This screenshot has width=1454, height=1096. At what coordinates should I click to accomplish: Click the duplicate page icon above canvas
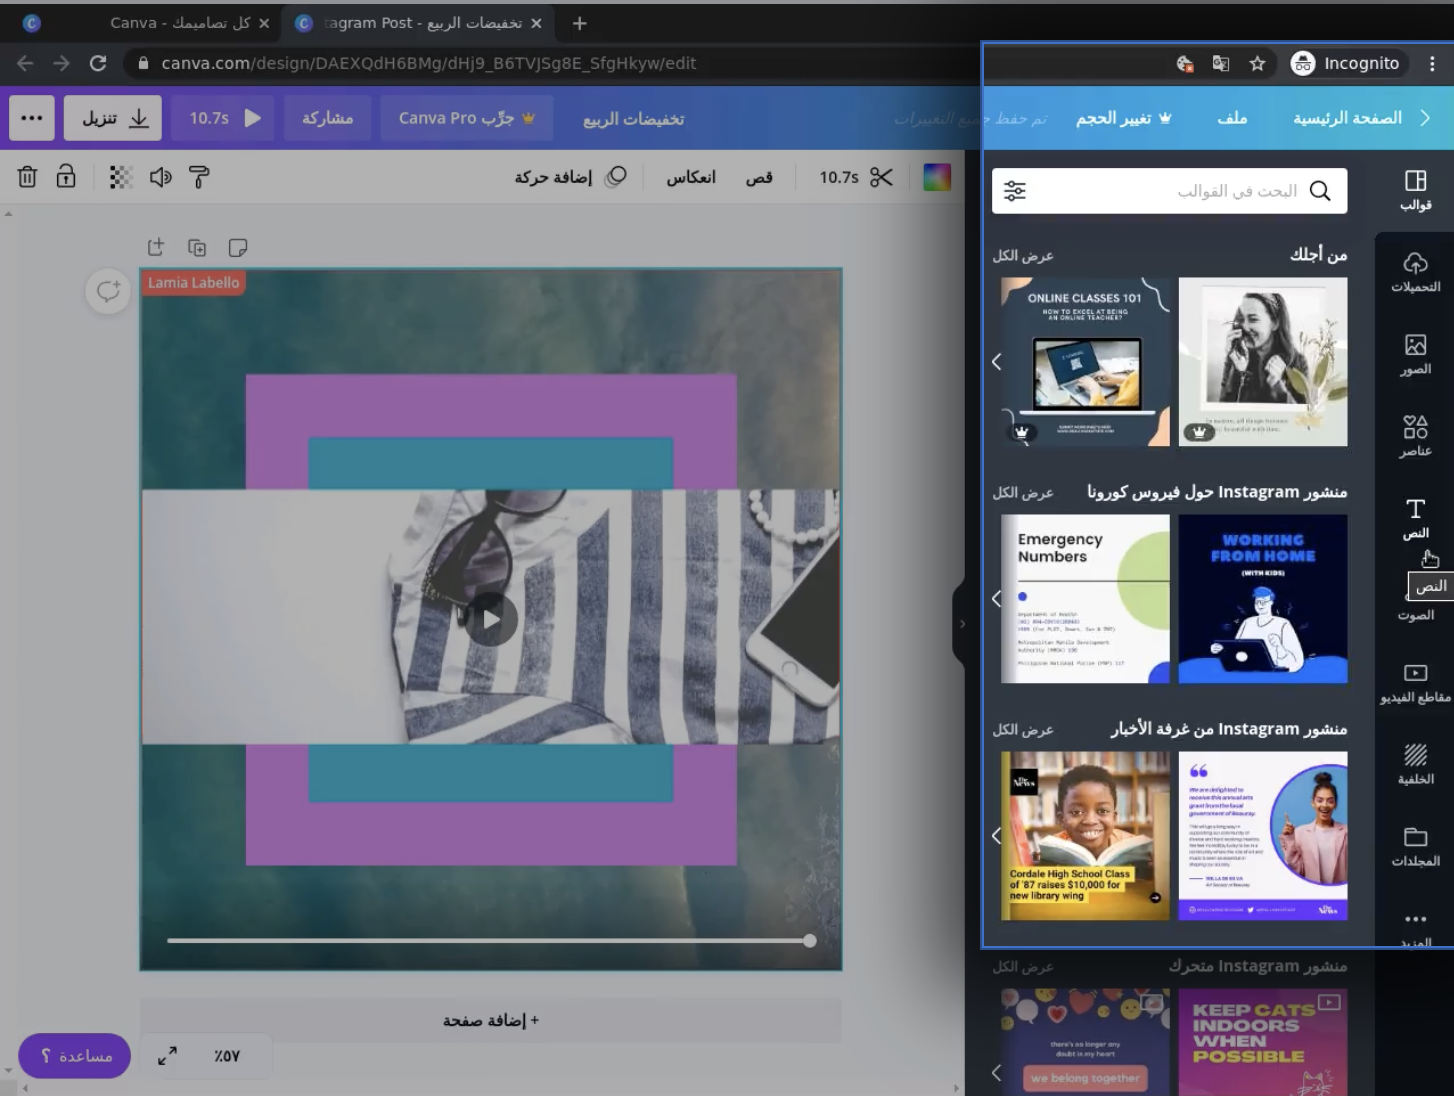197,247
